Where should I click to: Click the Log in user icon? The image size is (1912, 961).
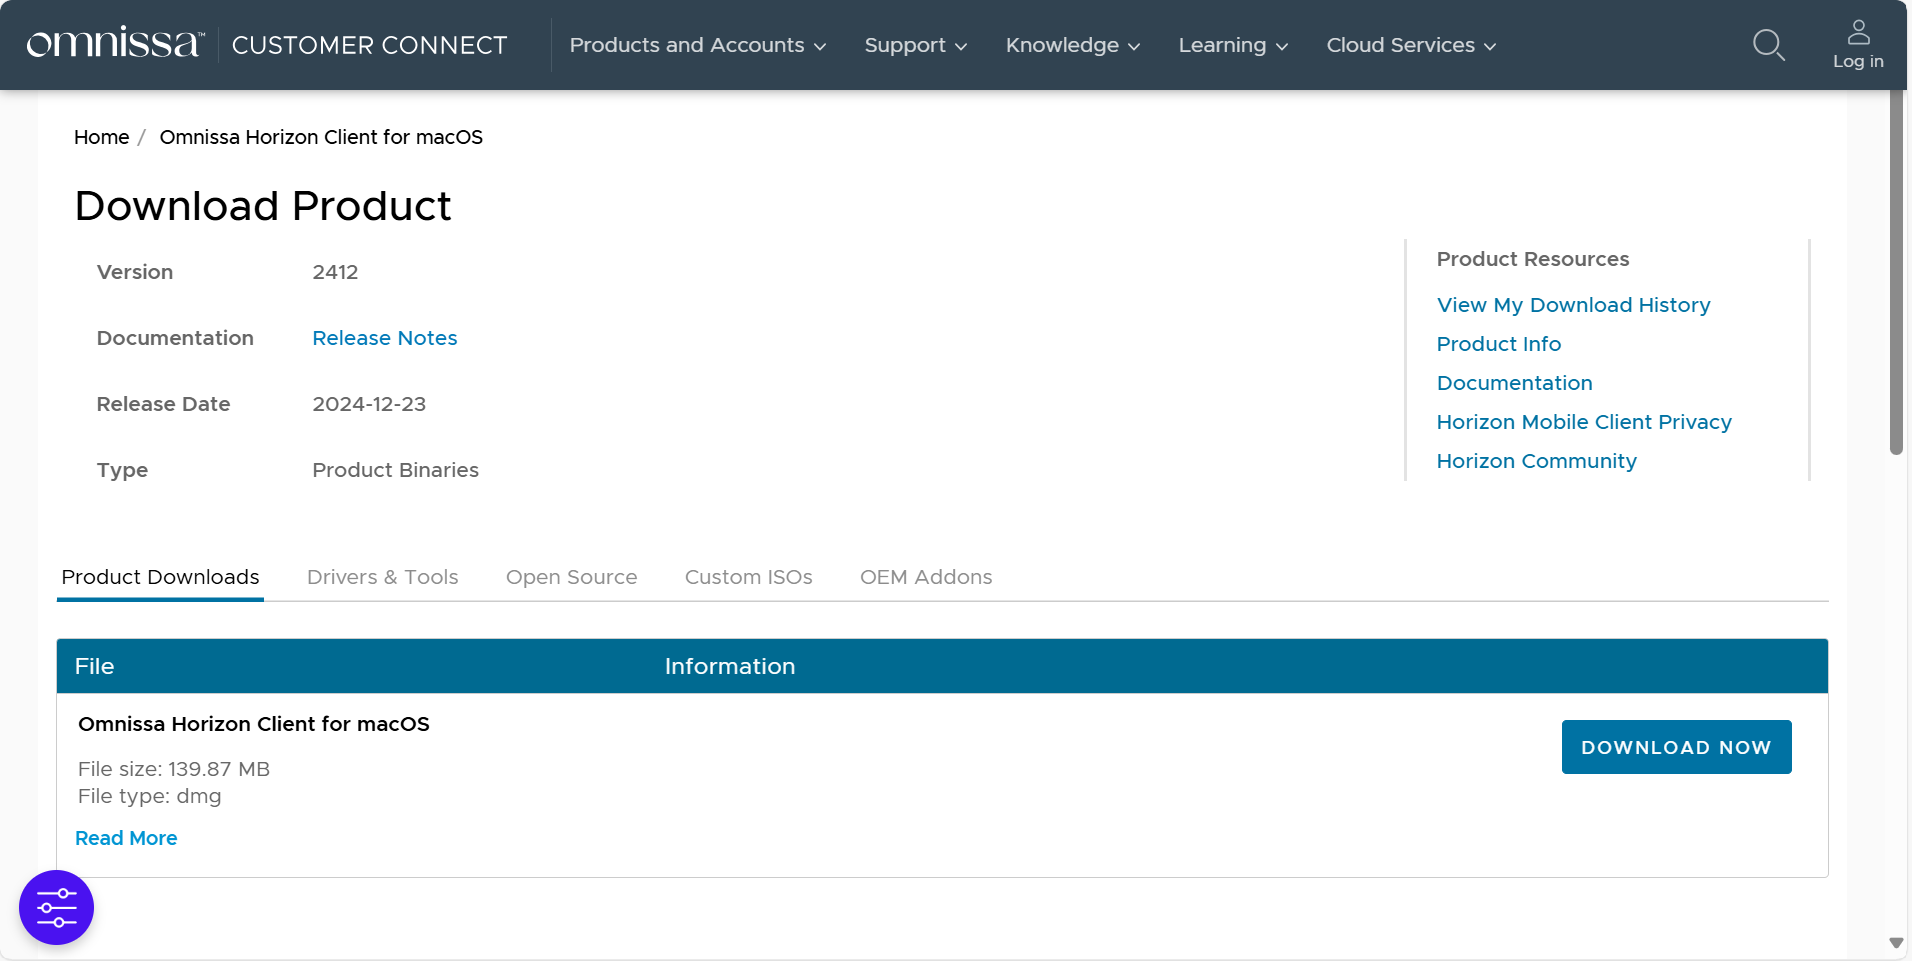coord(1858,45)
